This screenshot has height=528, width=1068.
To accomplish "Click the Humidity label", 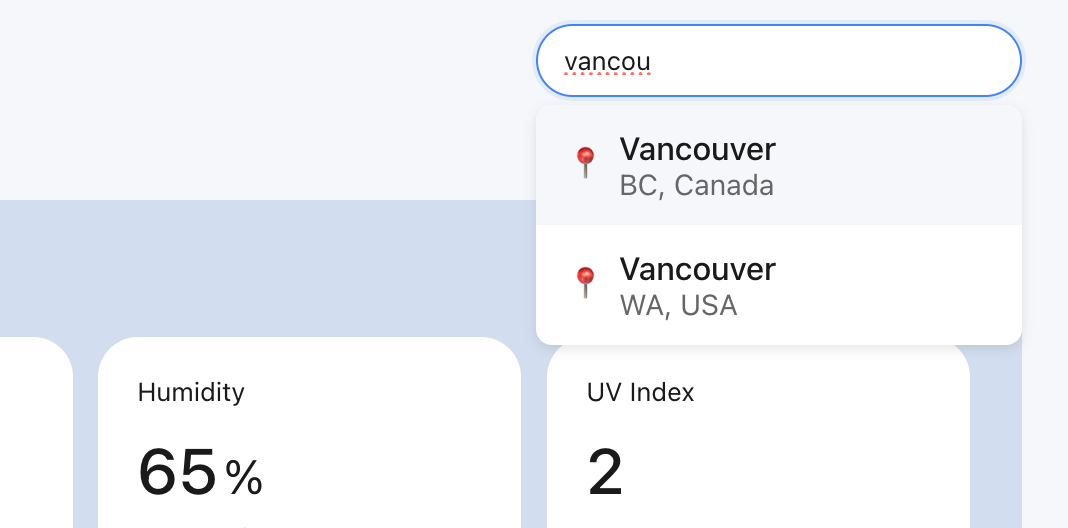I will pos(191,392).
